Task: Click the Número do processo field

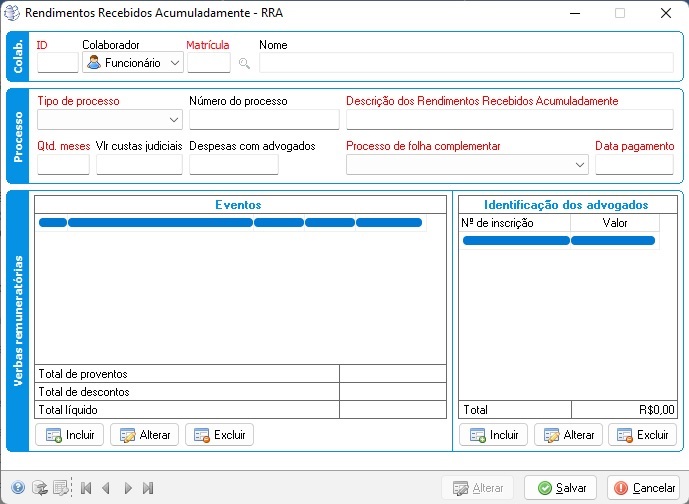Action: 263,120
